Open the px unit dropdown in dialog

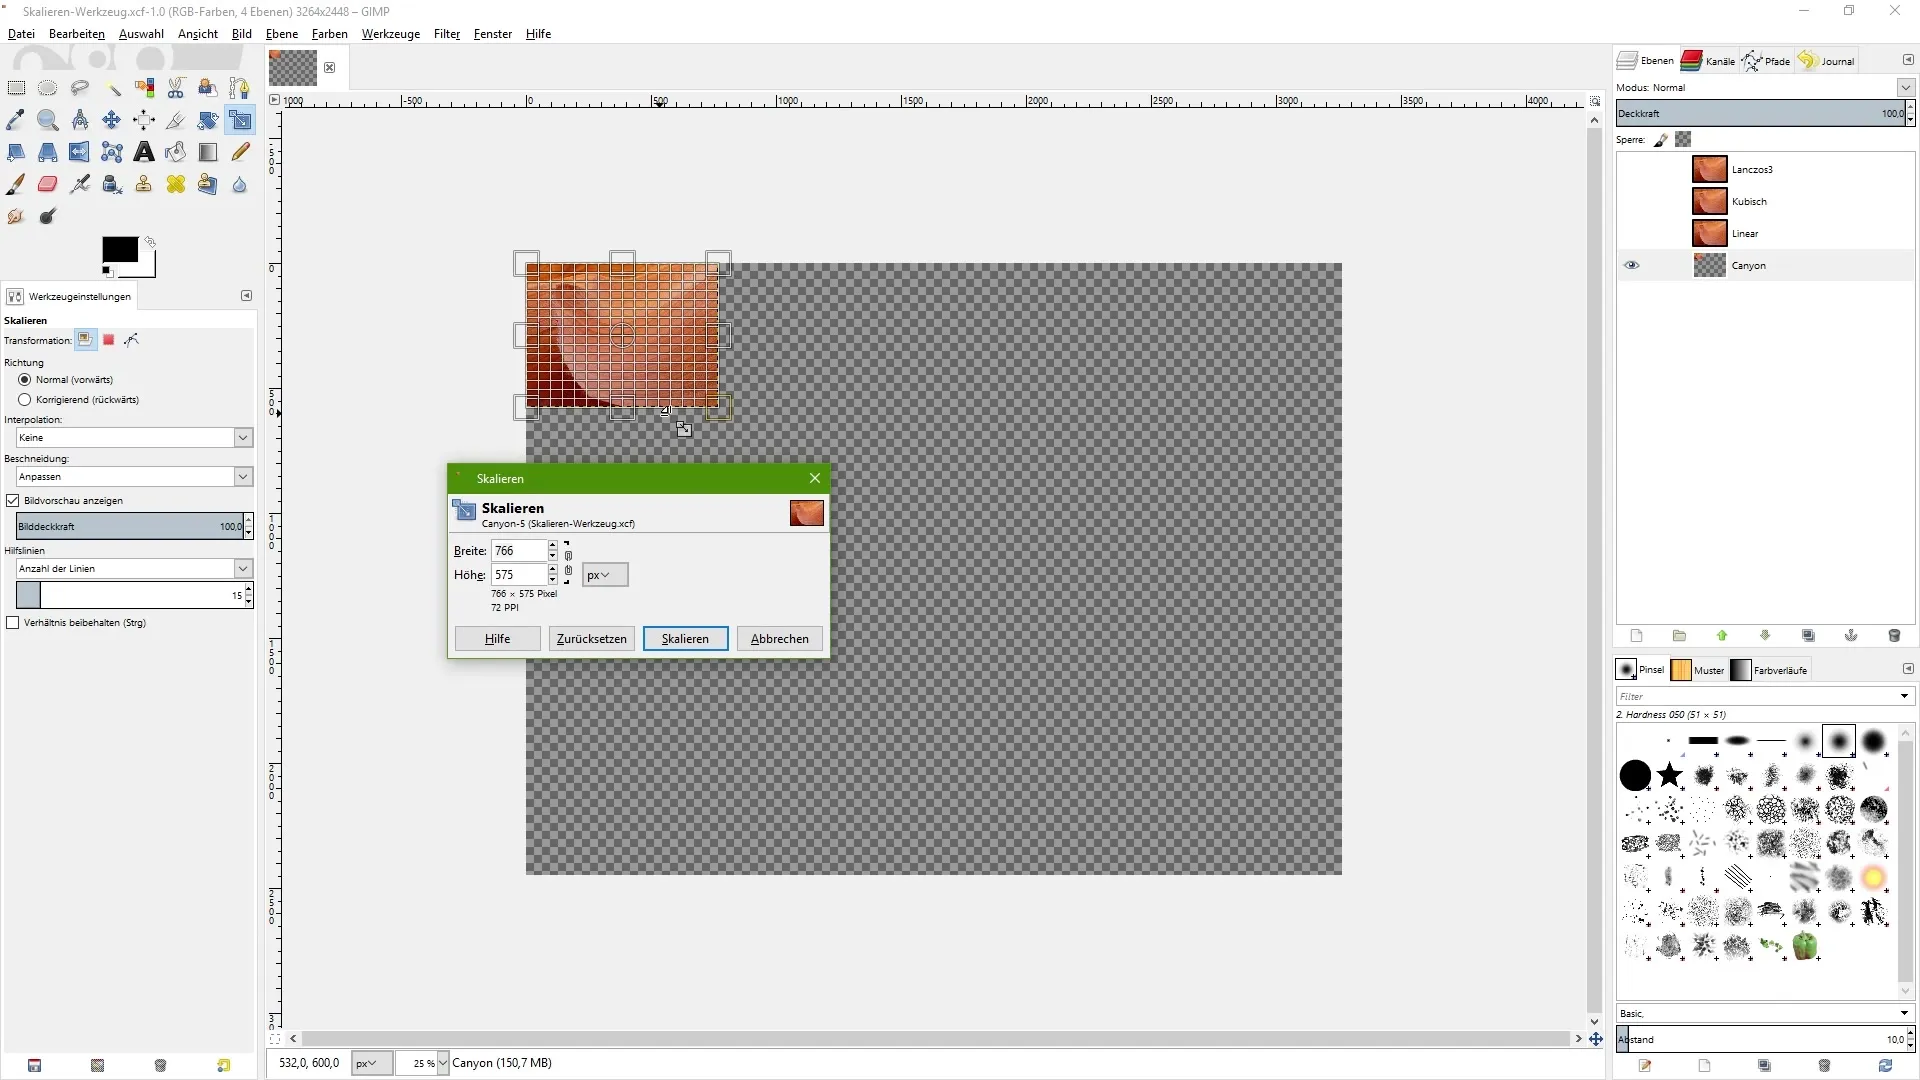click(x=605, y=575)
